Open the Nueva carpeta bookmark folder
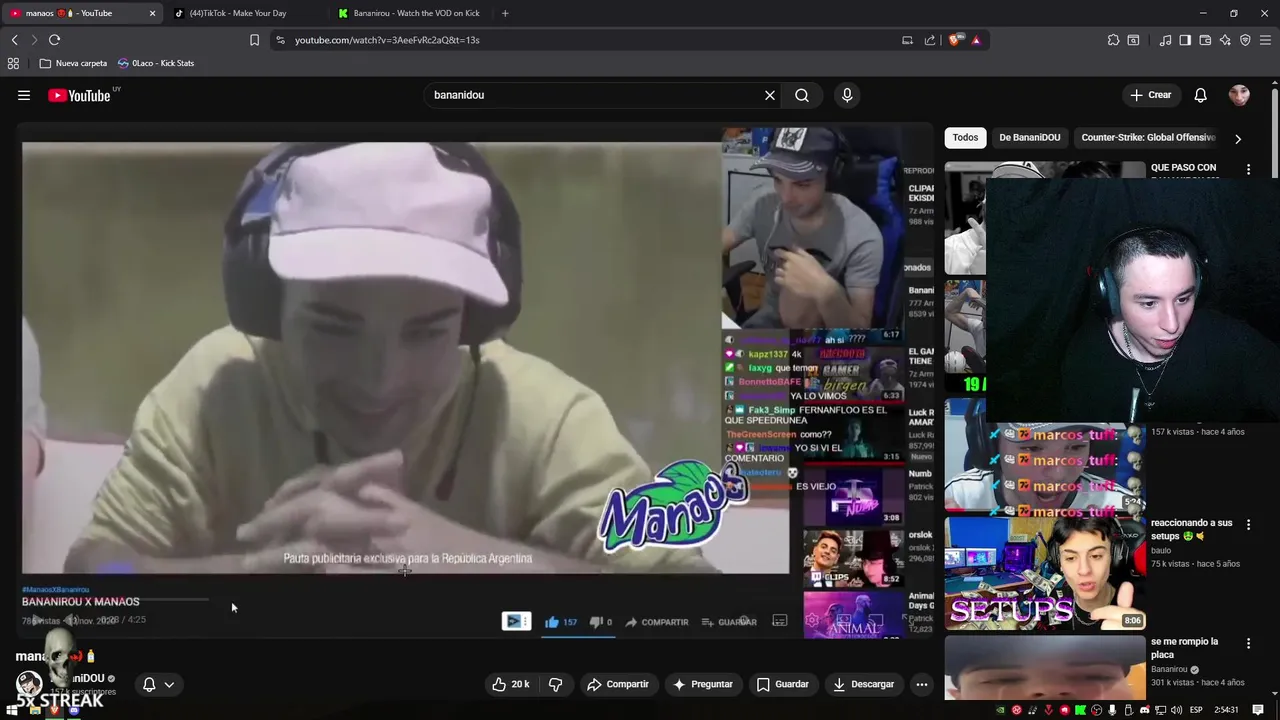 click(x=73, y=63)
